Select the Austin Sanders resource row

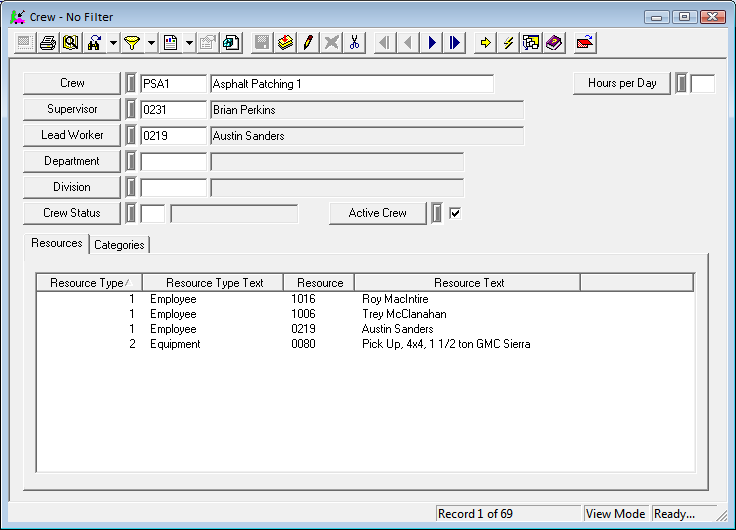(x=365, y=329)
